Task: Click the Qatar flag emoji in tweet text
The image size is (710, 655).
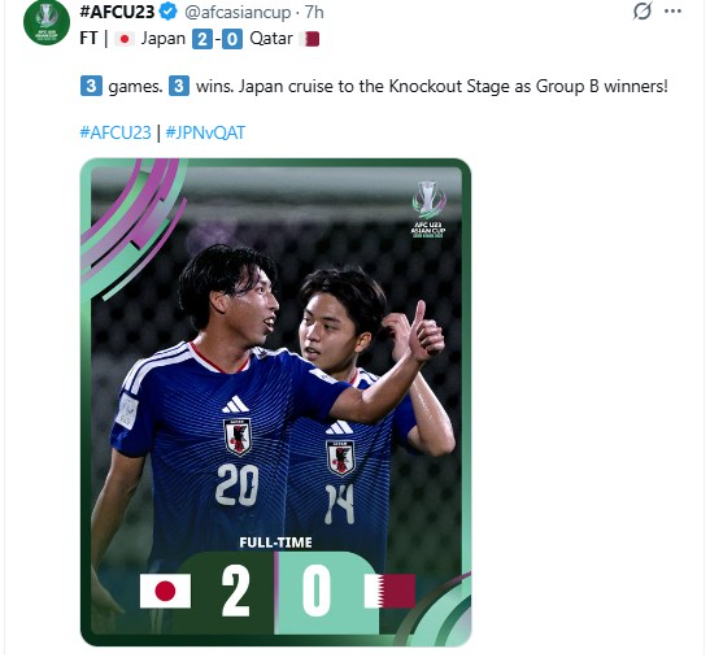Action: 311,40
